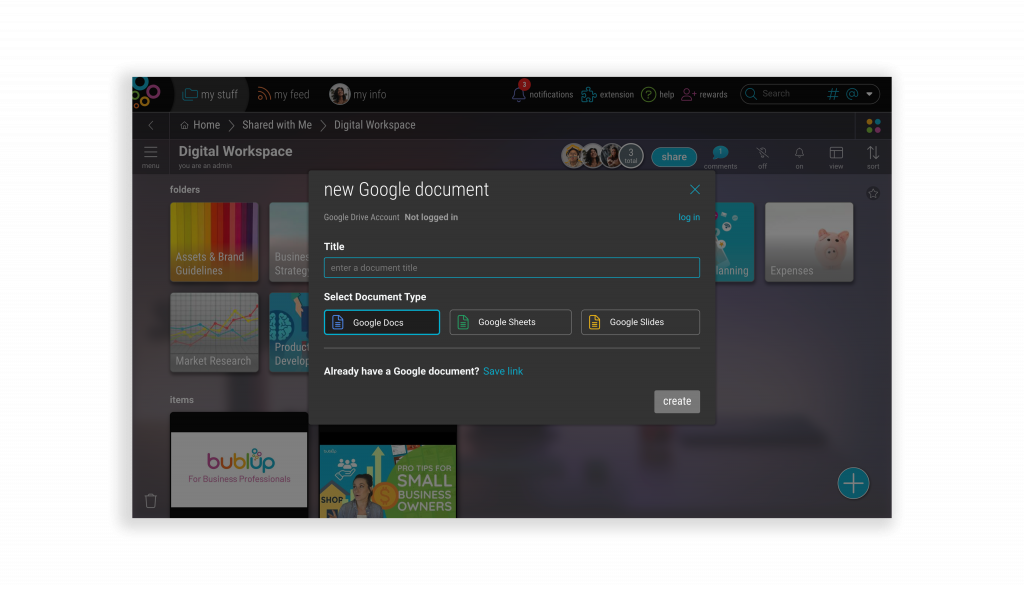Expand the search bar dropdown arrow
The width and height of the screenshot is (1024, 595).
coord(870,94)
